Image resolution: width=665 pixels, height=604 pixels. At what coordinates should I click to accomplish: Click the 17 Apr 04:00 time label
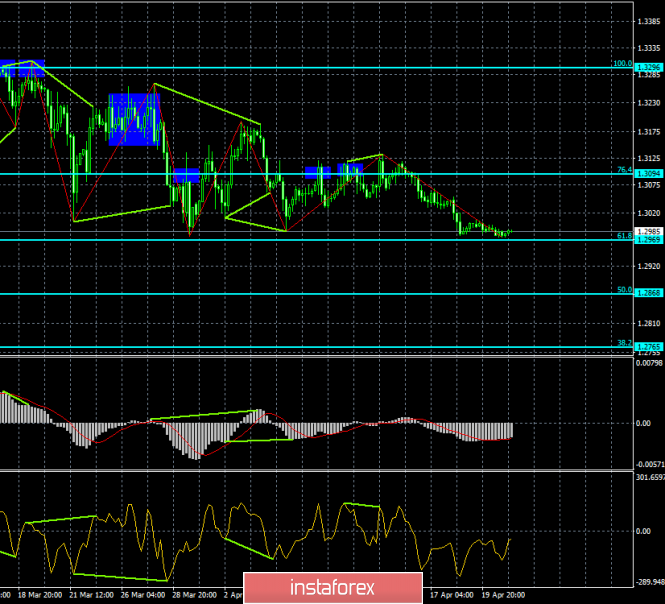(452, 595)
